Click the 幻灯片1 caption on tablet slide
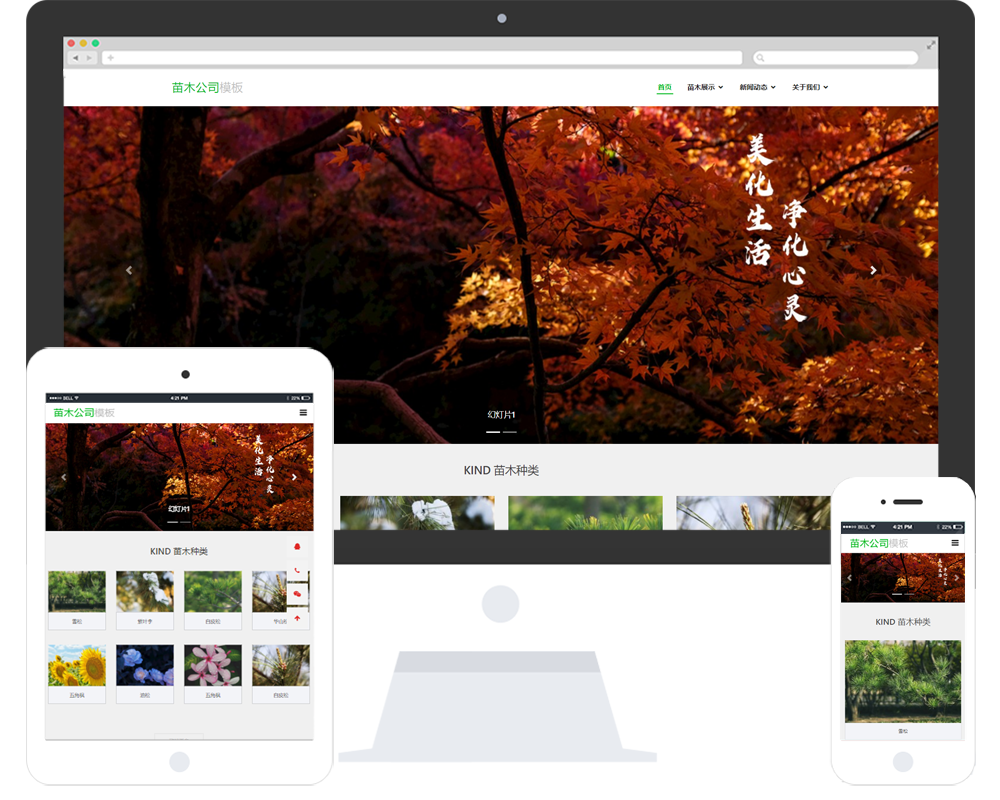This screenshot has width=1000, height=800. pos(179,509)
